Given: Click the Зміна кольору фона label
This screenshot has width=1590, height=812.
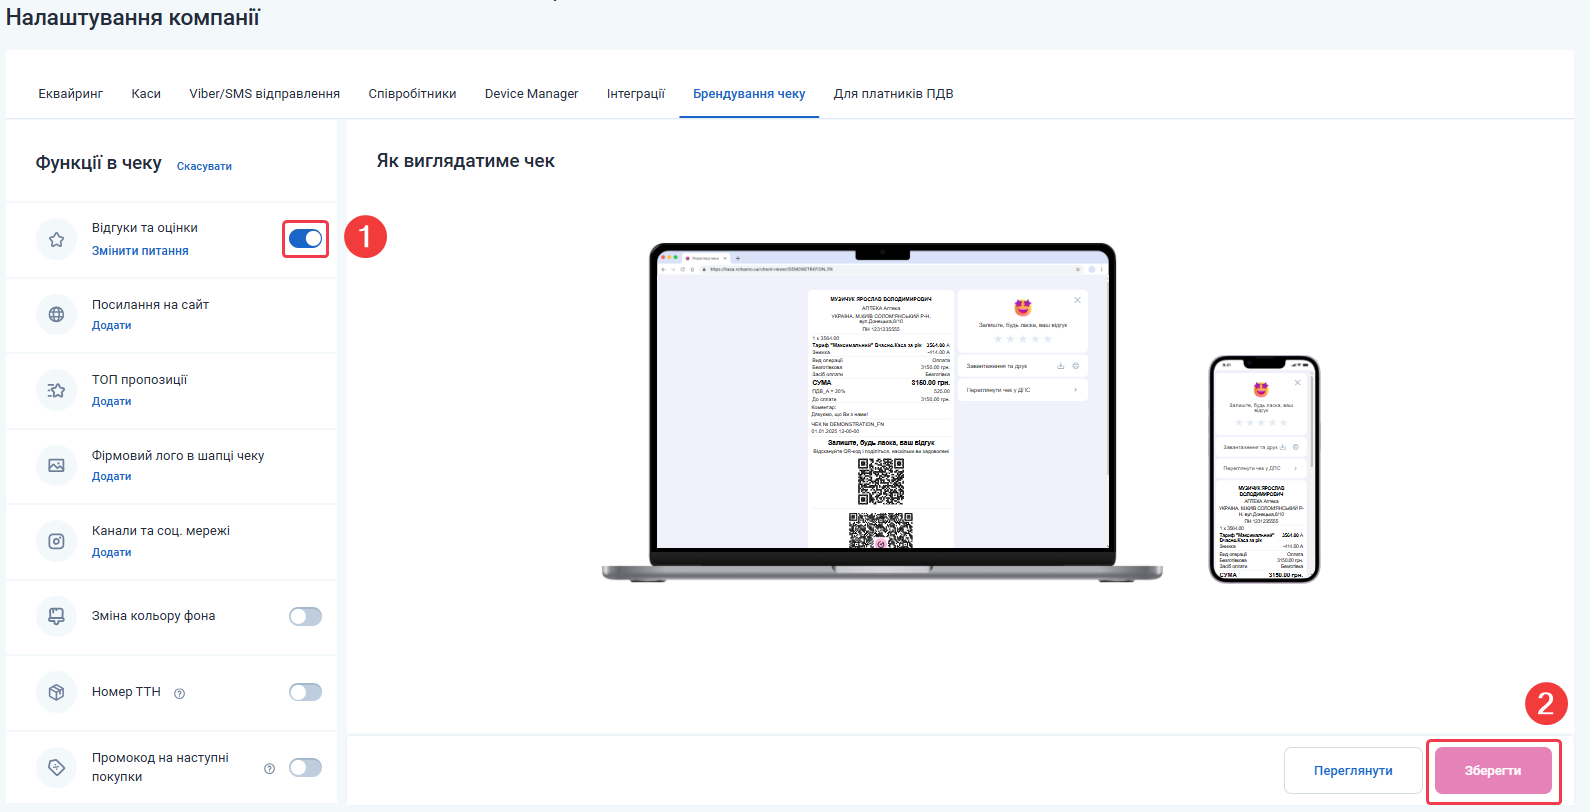Looking at the screenshot, I should pyautogui.click(x=154, y=616).
